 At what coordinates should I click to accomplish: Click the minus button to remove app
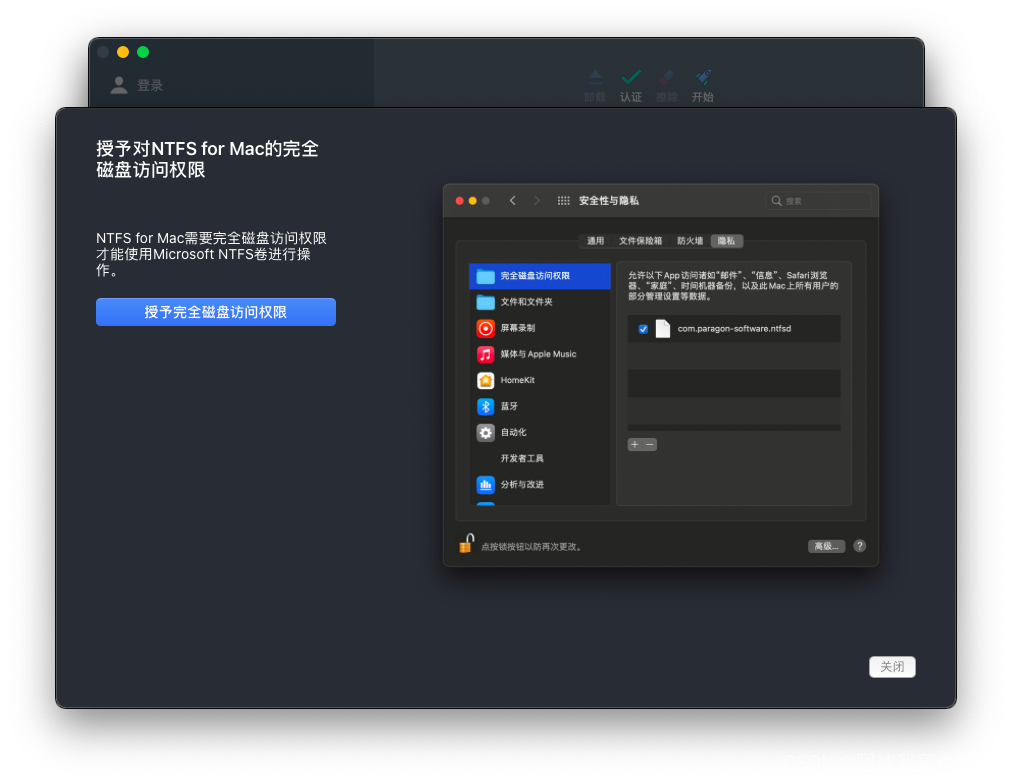(x=650, y=445)
